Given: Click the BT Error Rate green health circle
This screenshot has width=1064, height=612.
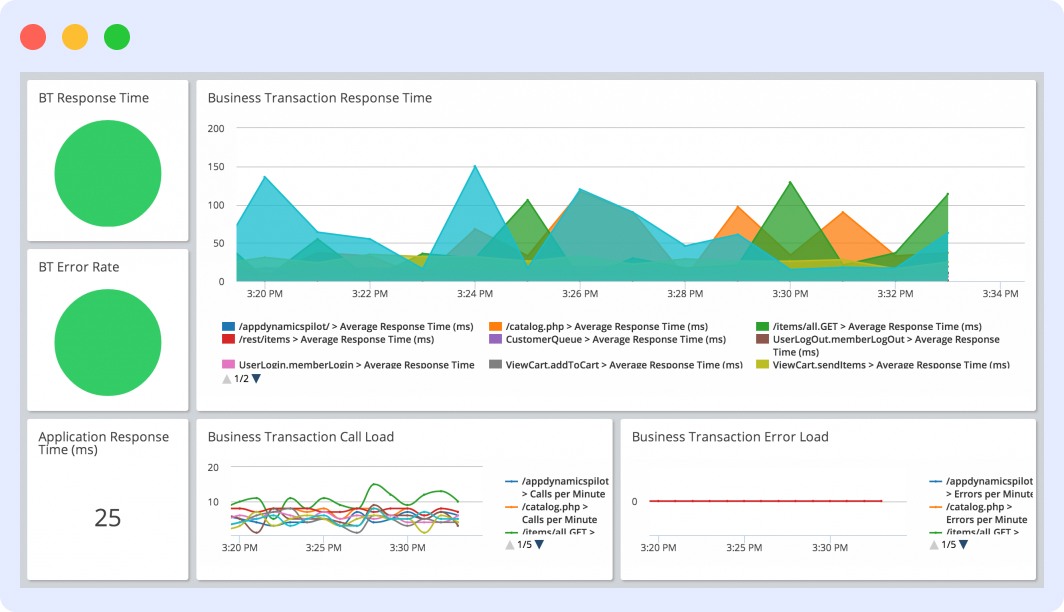Looking at the screenshot, I should click(107, 341).
